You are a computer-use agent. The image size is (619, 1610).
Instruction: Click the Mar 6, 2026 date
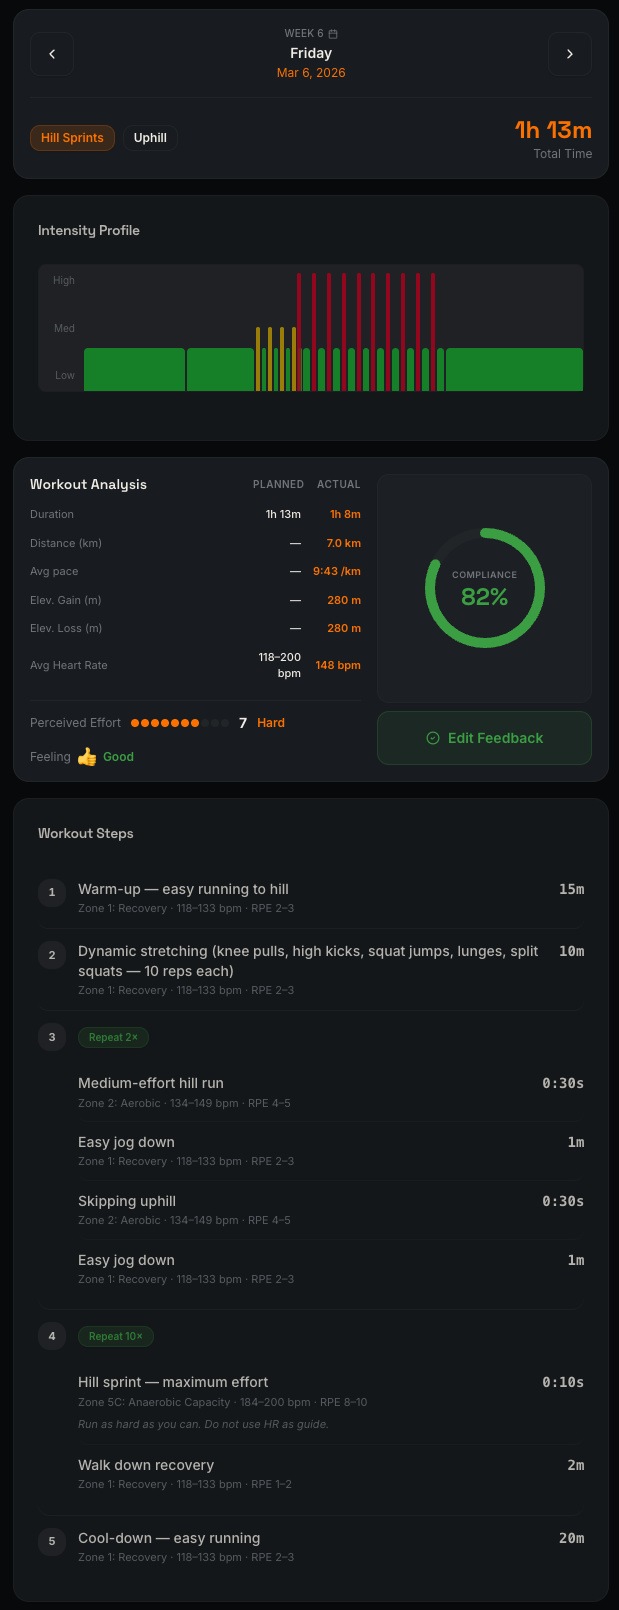click(311, 73)
